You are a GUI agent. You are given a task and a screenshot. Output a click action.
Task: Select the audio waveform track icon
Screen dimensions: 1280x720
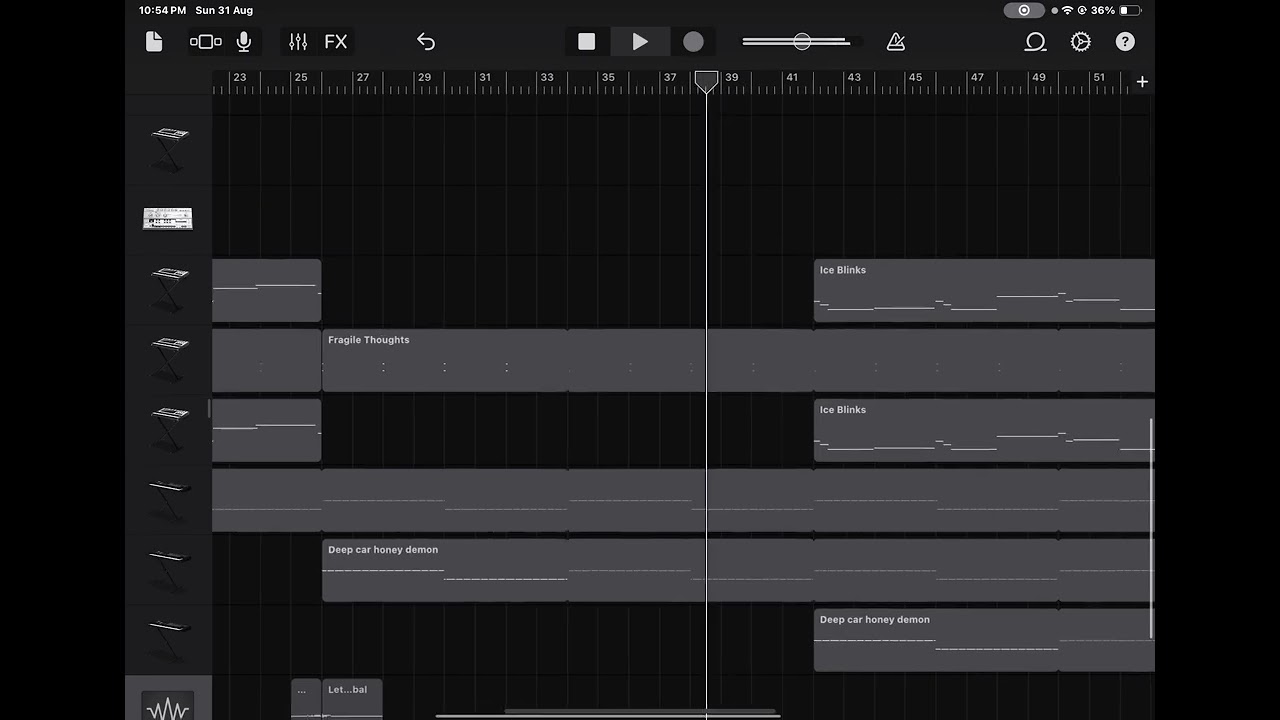(x=168, y=705)
